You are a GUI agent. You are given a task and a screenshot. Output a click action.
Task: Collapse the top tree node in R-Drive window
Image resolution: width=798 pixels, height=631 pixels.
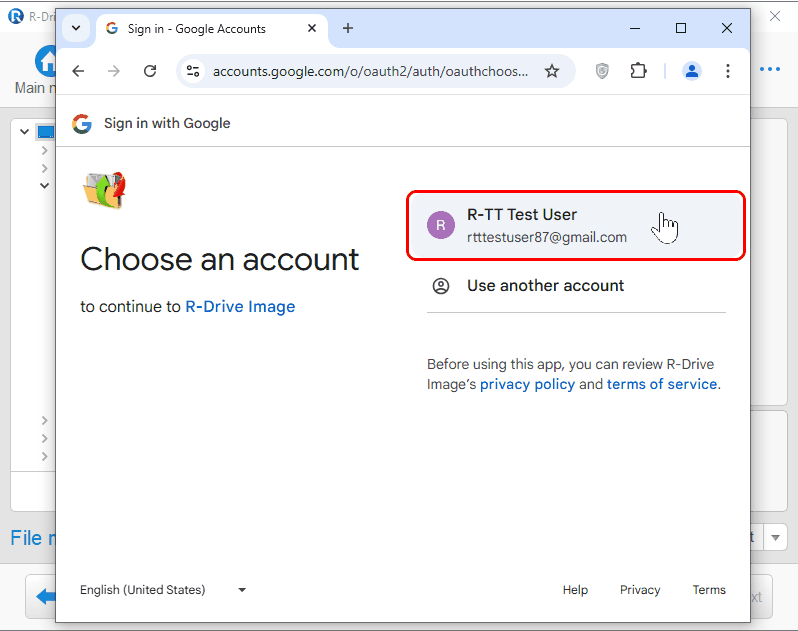24,132
